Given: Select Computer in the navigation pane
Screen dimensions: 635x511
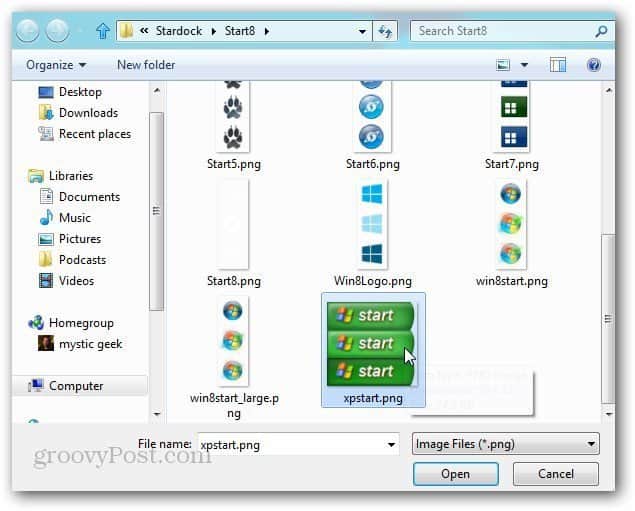Looking at the screenshot, I should pos(66,386).
